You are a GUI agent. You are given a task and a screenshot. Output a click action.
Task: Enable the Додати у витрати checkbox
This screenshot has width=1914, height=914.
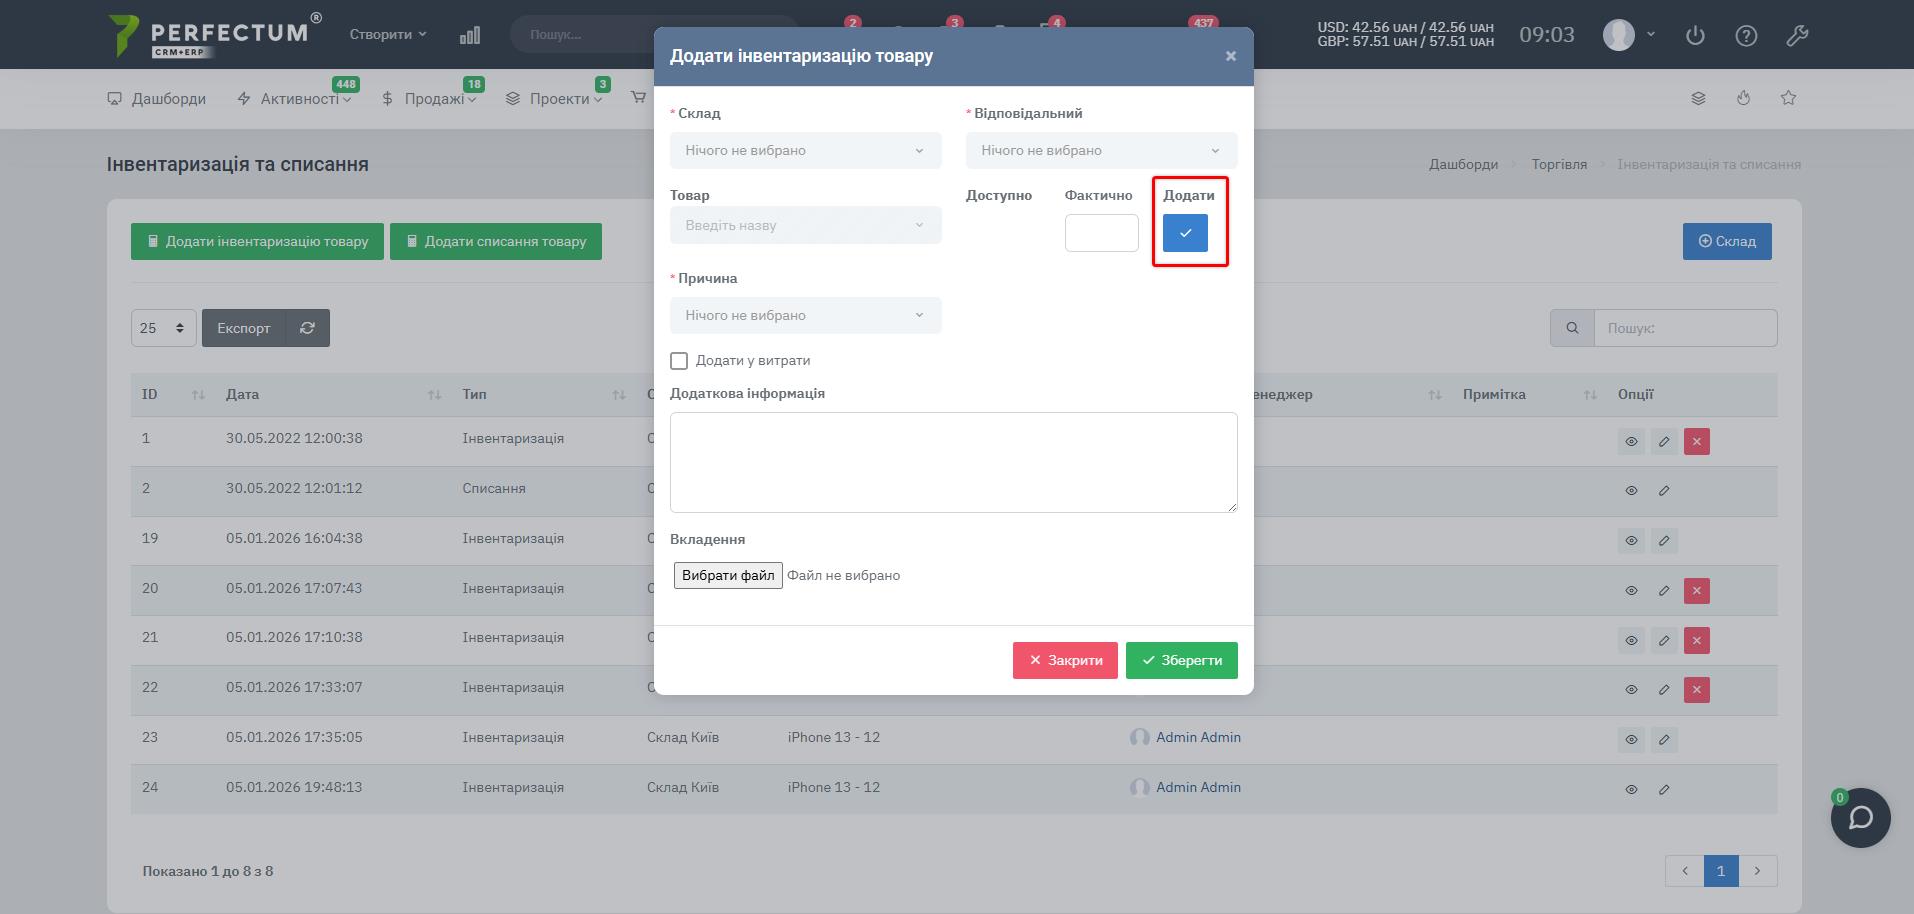click(x=679, y=361)
